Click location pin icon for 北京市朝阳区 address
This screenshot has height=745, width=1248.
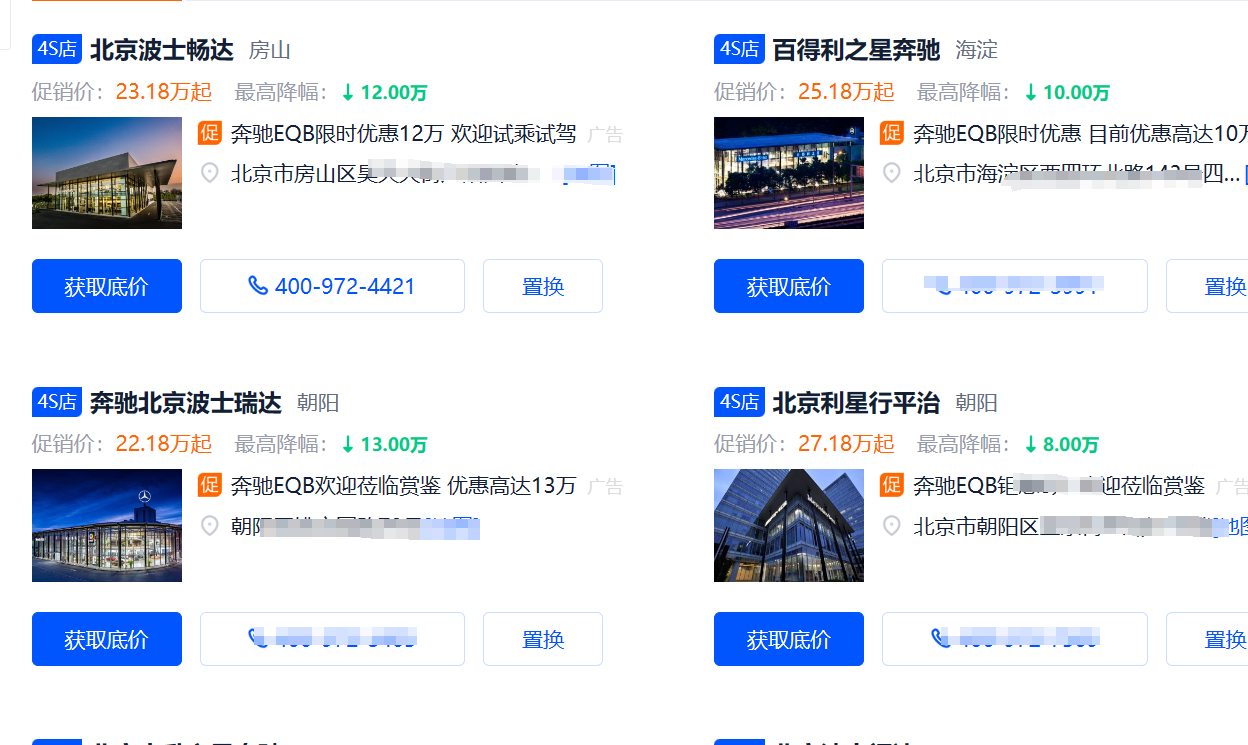[891, 526]
